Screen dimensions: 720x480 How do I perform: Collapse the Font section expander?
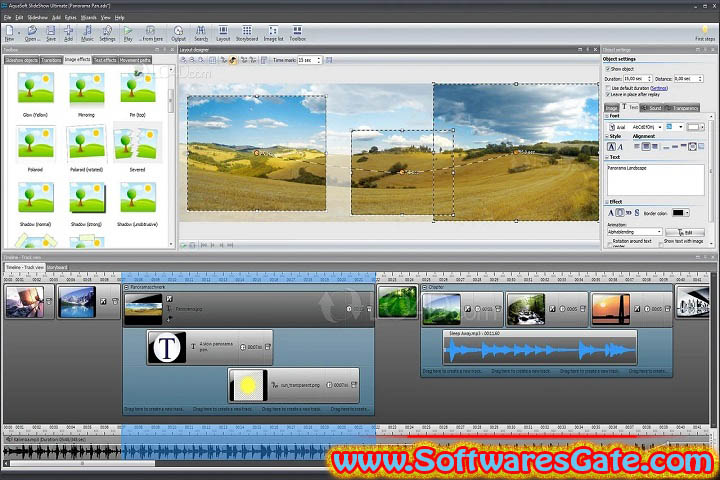[607, 116]
